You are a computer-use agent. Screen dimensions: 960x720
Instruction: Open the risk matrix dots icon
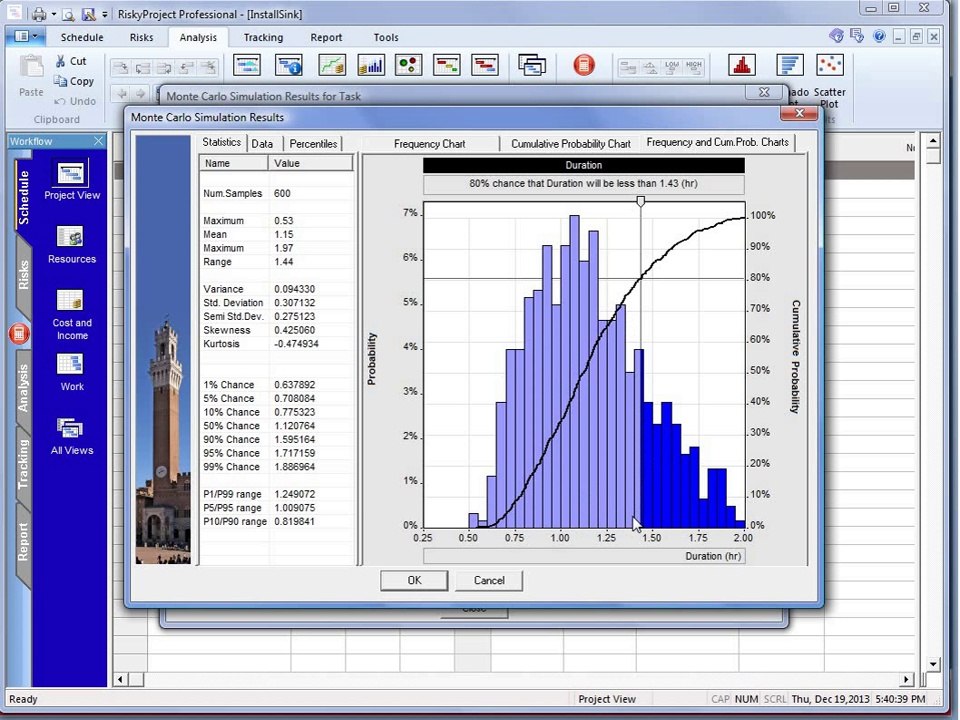pos(408,65)
